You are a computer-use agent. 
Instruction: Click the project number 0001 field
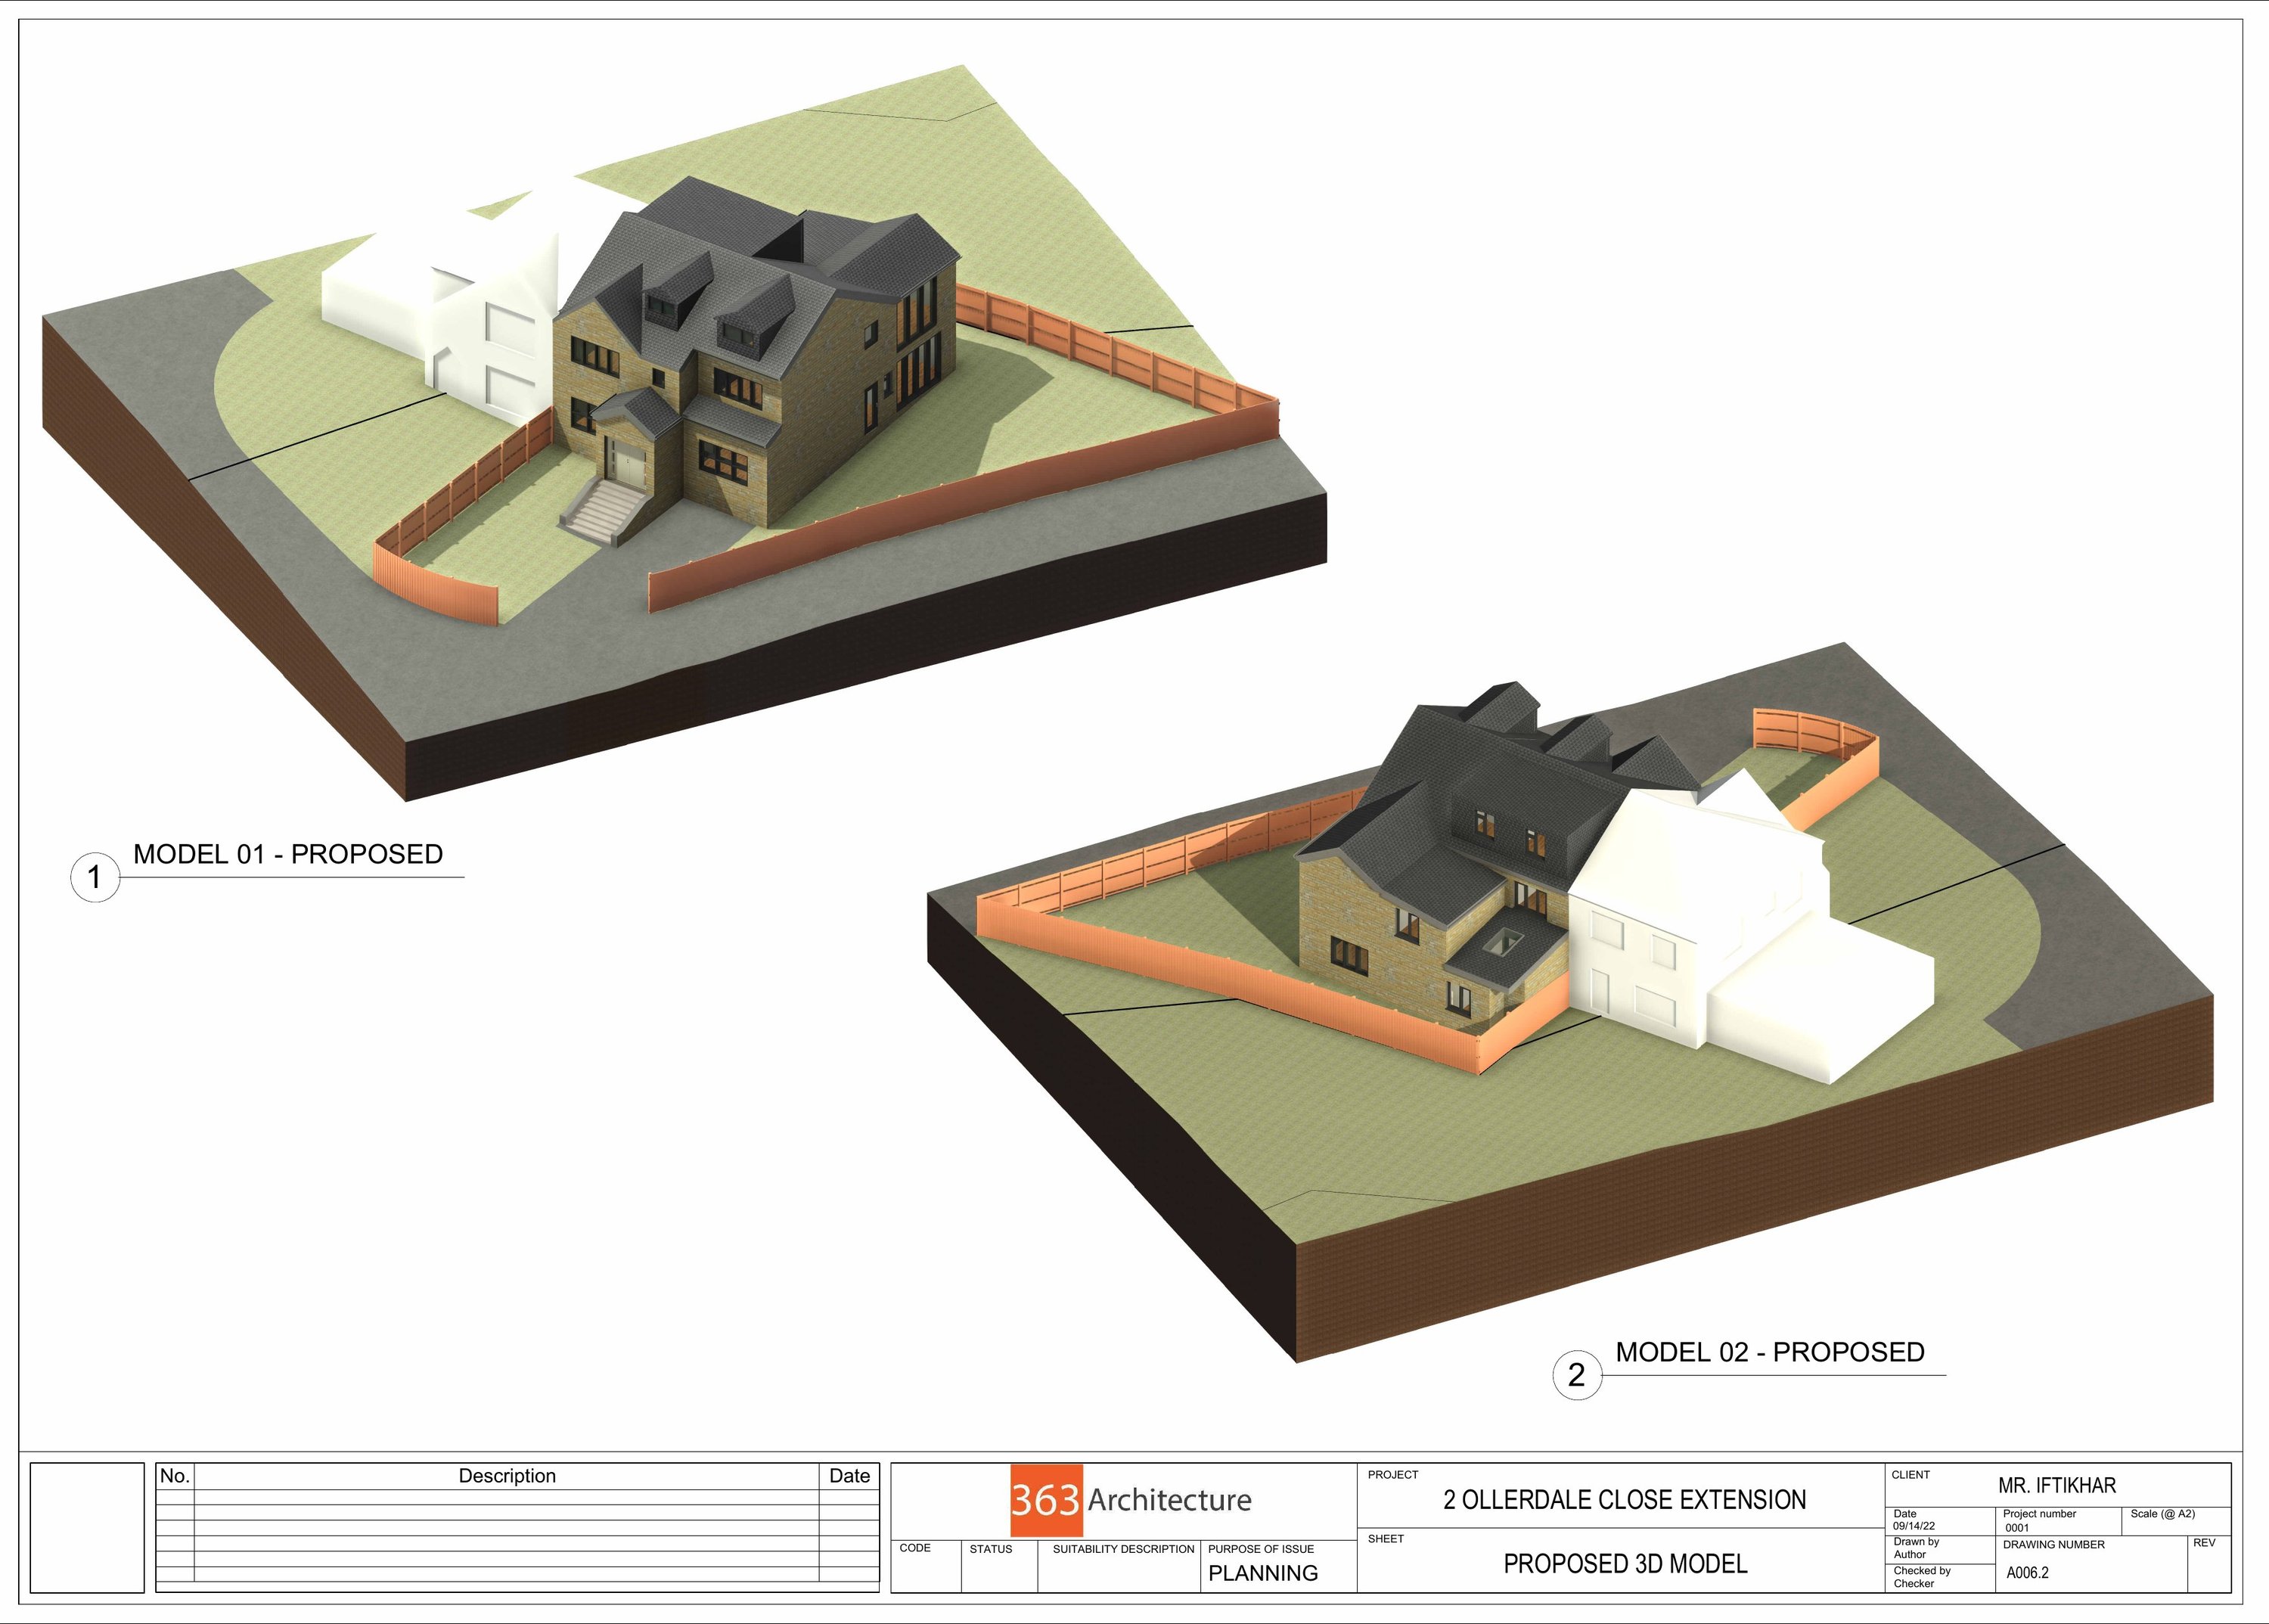click(x=2017, y=1528)
